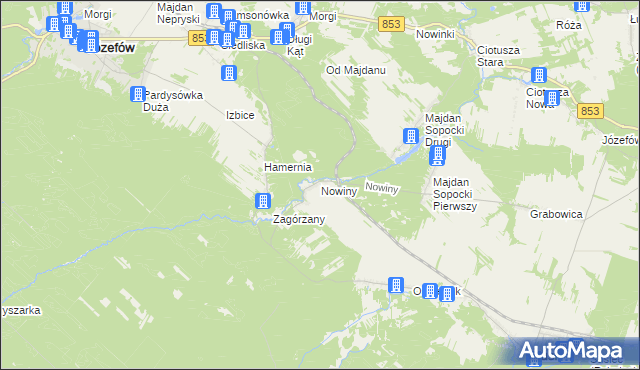Click the Zagórzany village label
Screen dimensions: 640x370
(x=299, y=219)
